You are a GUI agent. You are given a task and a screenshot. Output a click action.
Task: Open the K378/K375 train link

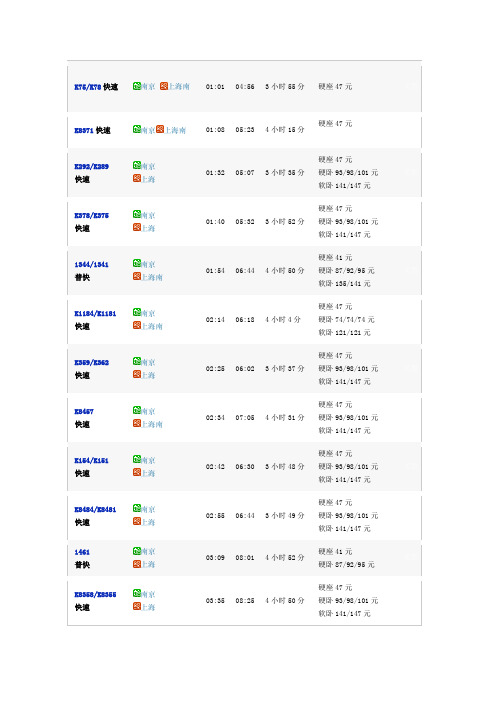click(x=91, y=215)
